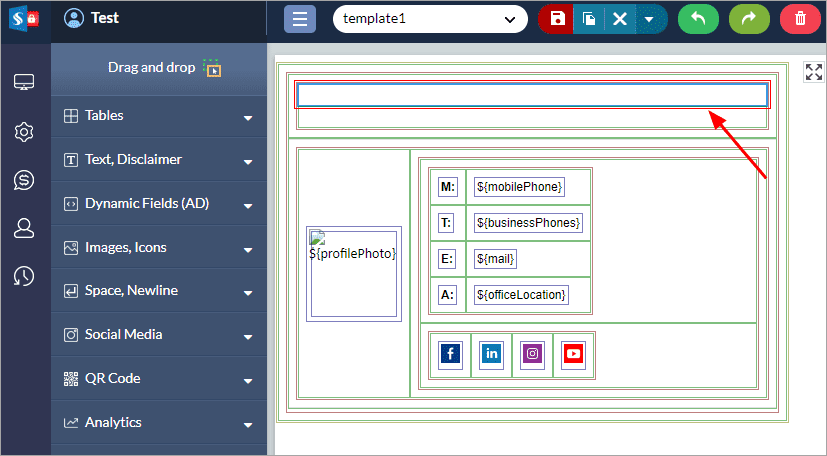Open the QR Code category

point(159,379)
